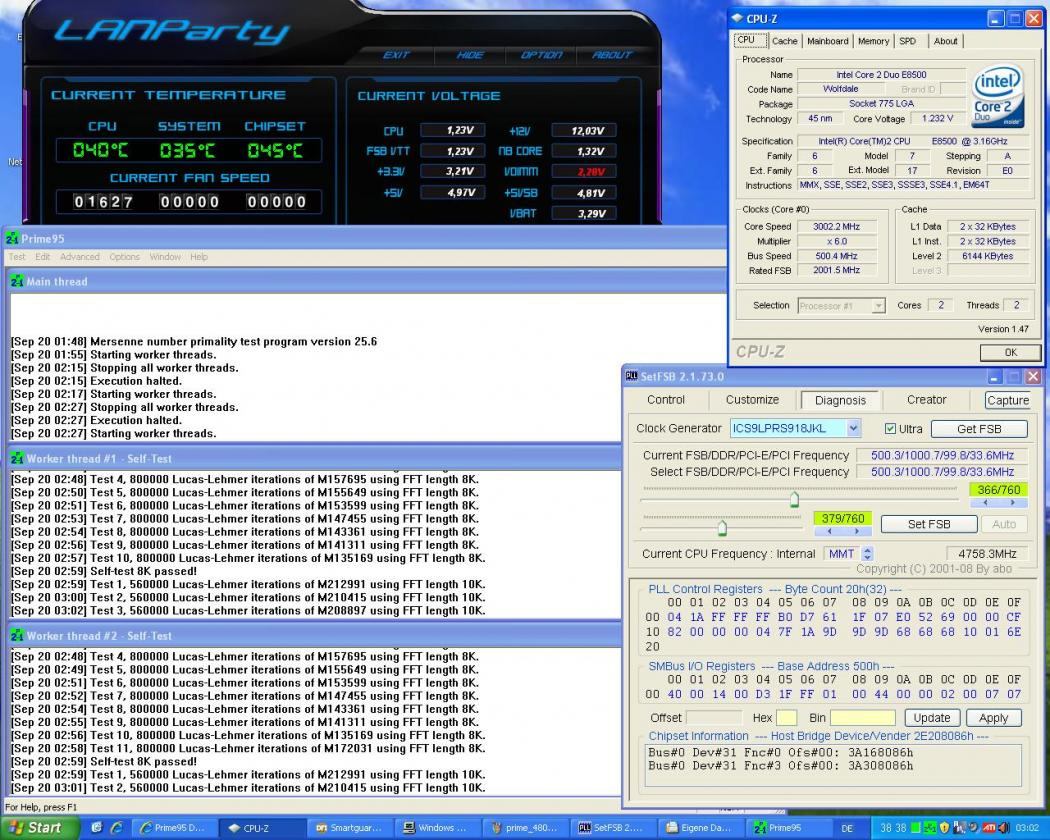Click right arrow under 379/760 value
This screenshot has width=1050, height=840.
(x=856, y=531)
